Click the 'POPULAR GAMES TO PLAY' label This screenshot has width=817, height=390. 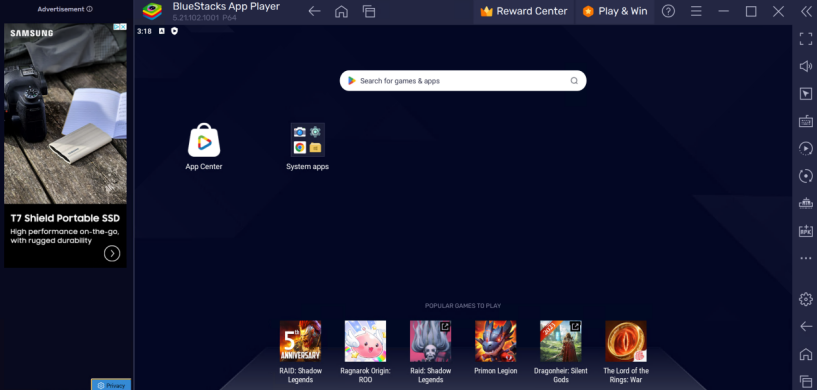(x=463, y=306)
